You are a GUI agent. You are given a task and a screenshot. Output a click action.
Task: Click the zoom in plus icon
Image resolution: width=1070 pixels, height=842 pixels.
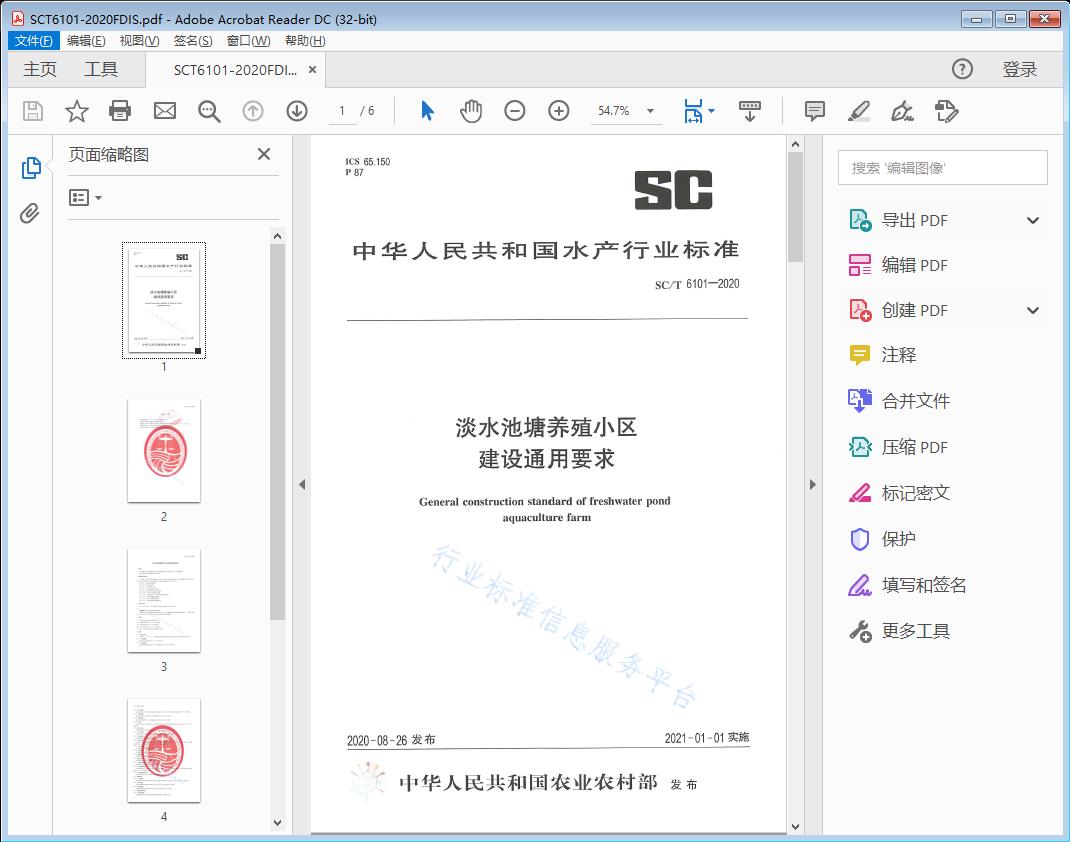point(559,111)
